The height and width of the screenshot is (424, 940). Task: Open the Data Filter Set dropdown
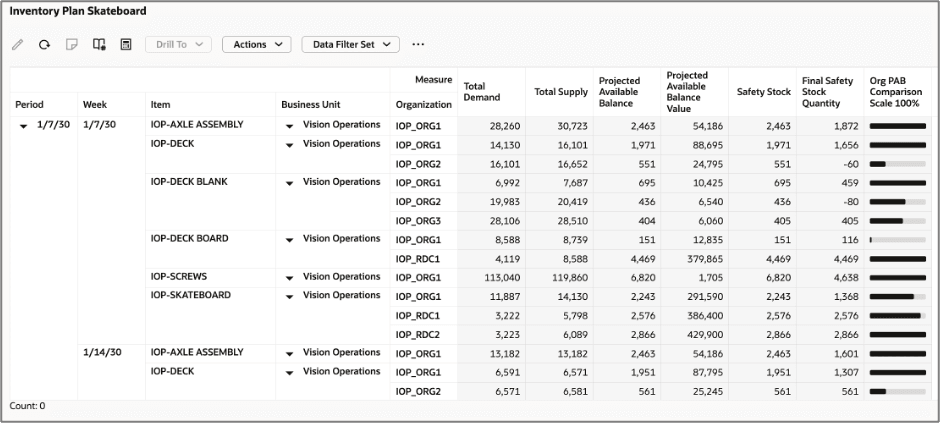pos(351,44)
